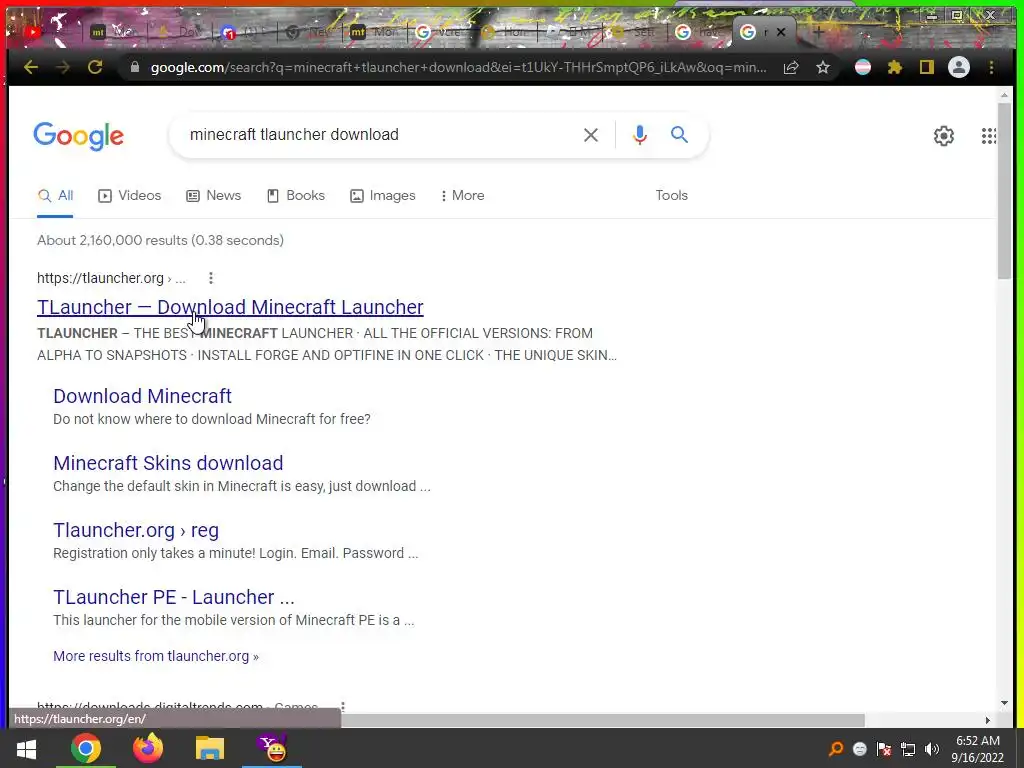
Task: Open the Extensions puzzle piece menu
Action: tap(895, 67)
